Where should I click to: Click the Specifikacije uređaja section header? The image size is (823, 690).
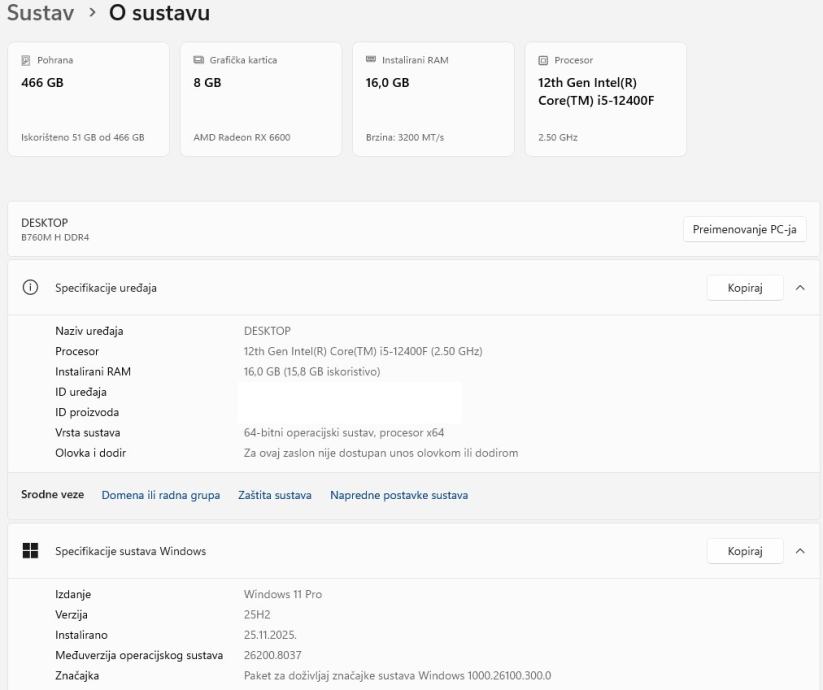point(105,288)
